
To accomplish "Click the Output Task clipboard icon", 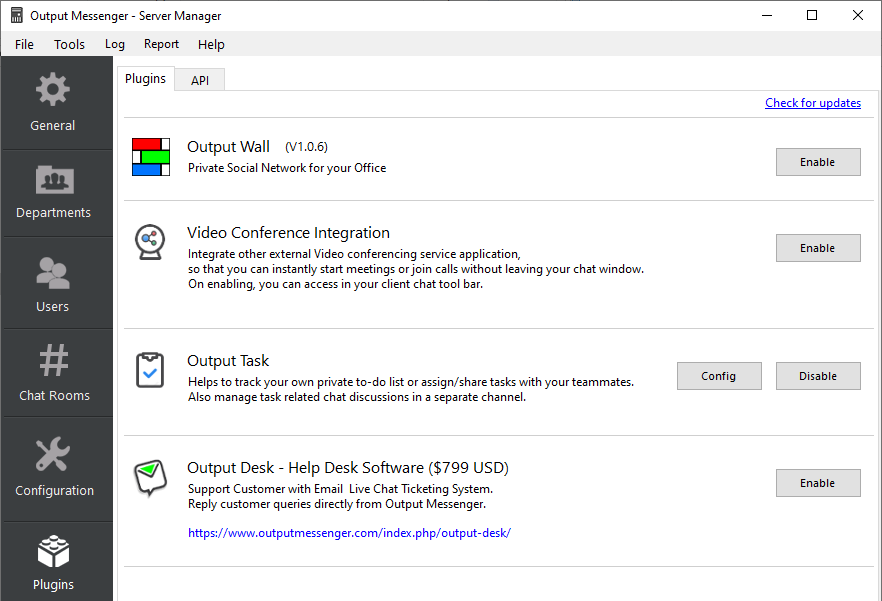I will (x=150, y=370).
